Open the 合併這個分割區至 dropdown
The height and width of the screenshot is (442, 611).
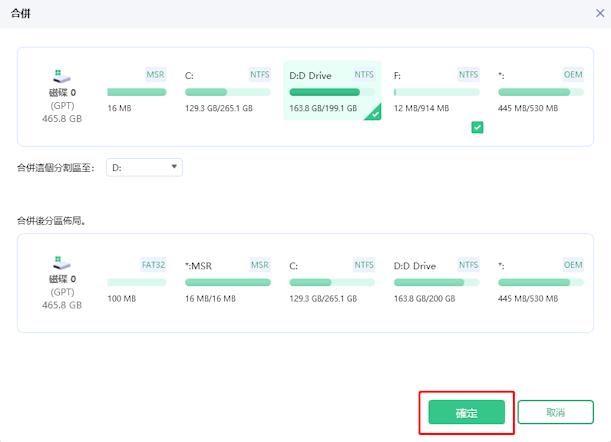tap(142, 167)
